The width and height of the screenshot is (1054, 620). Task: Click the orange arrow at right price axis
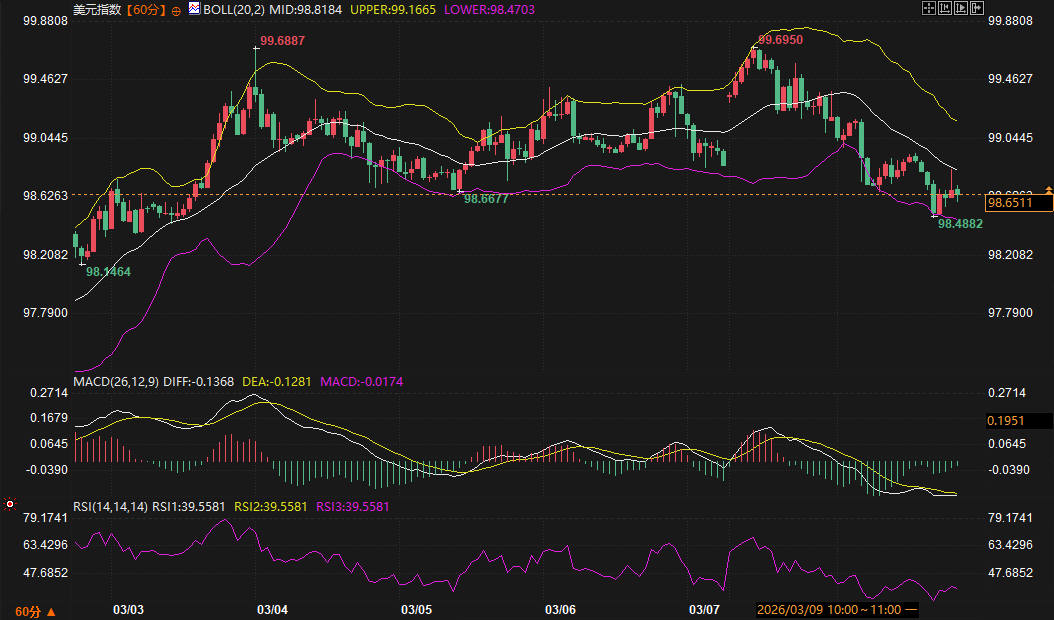coord(1048,190)
